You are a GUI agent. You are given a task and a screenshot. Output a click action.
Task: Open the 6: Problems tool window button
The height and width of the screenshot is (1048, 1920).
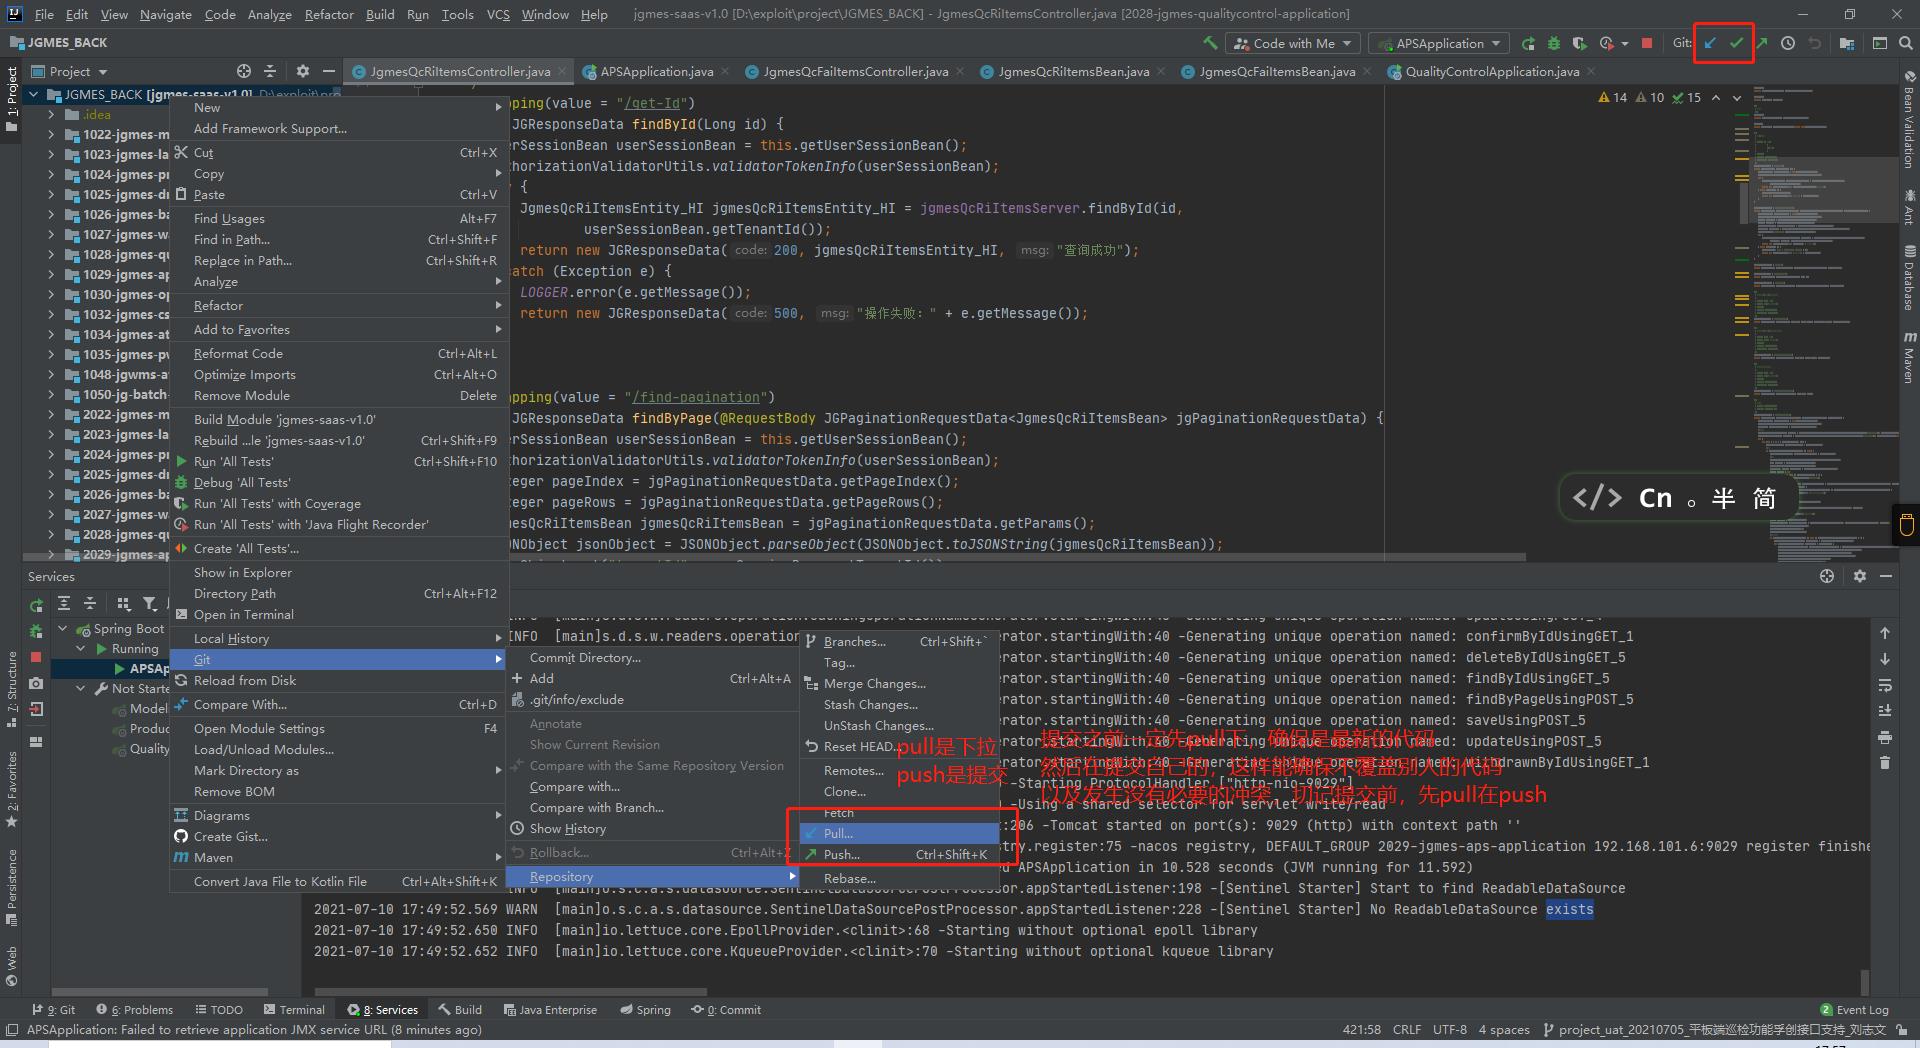point(135,1009)
